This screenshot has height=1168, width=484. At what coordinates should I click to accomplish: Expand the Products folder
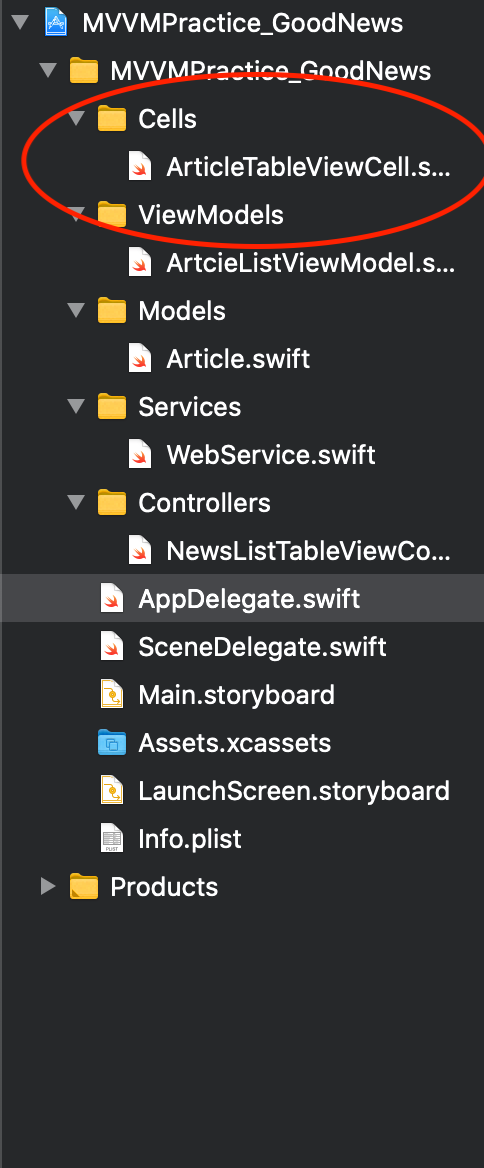coord(48,886)
